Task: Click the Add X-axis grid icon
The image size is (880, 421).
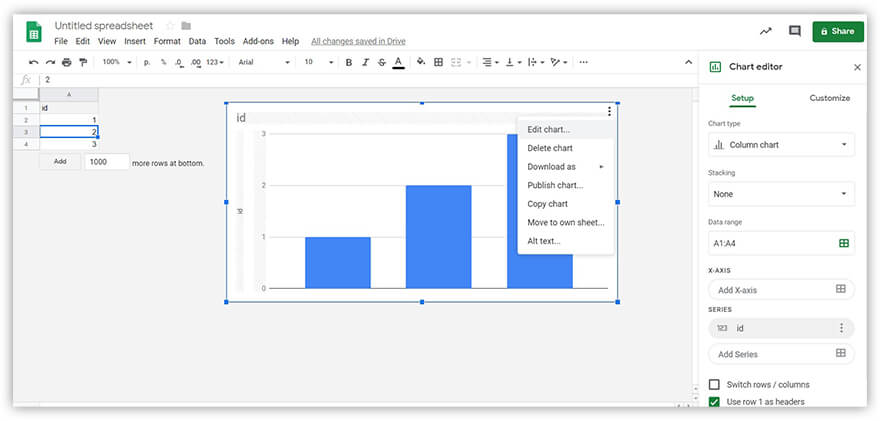Action: coord(840,289)
